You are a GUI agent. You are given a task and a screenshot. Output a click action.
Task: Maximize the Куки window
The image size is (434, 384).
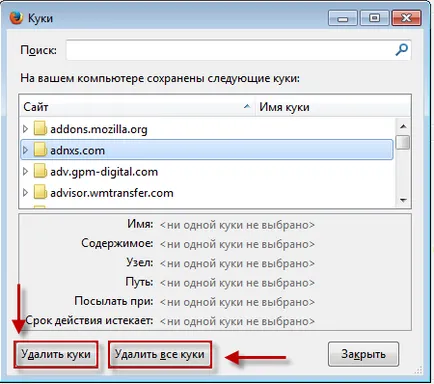374,18
